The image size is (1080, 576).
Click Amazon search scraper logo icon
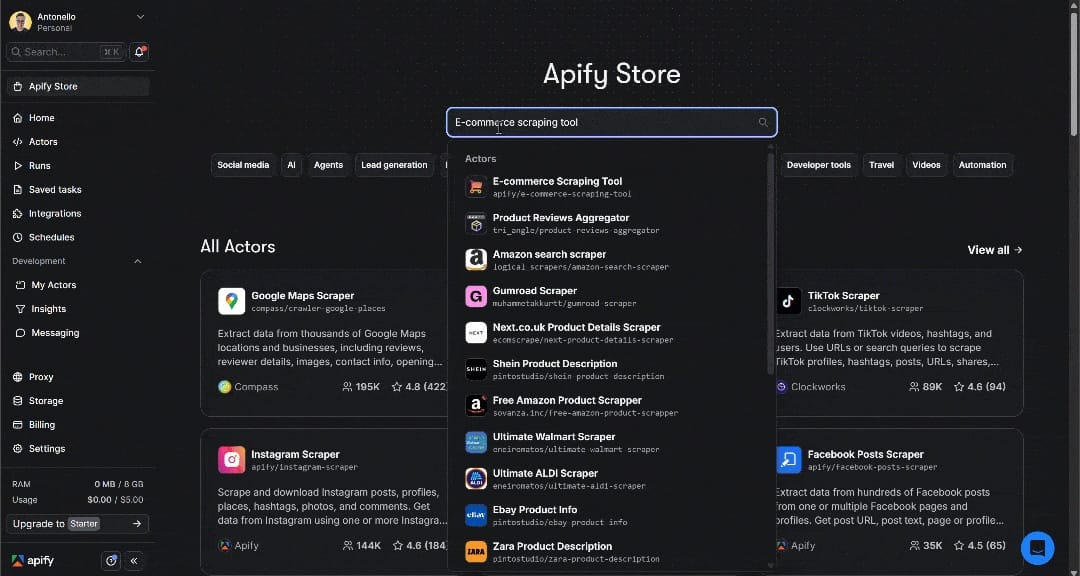476,260
